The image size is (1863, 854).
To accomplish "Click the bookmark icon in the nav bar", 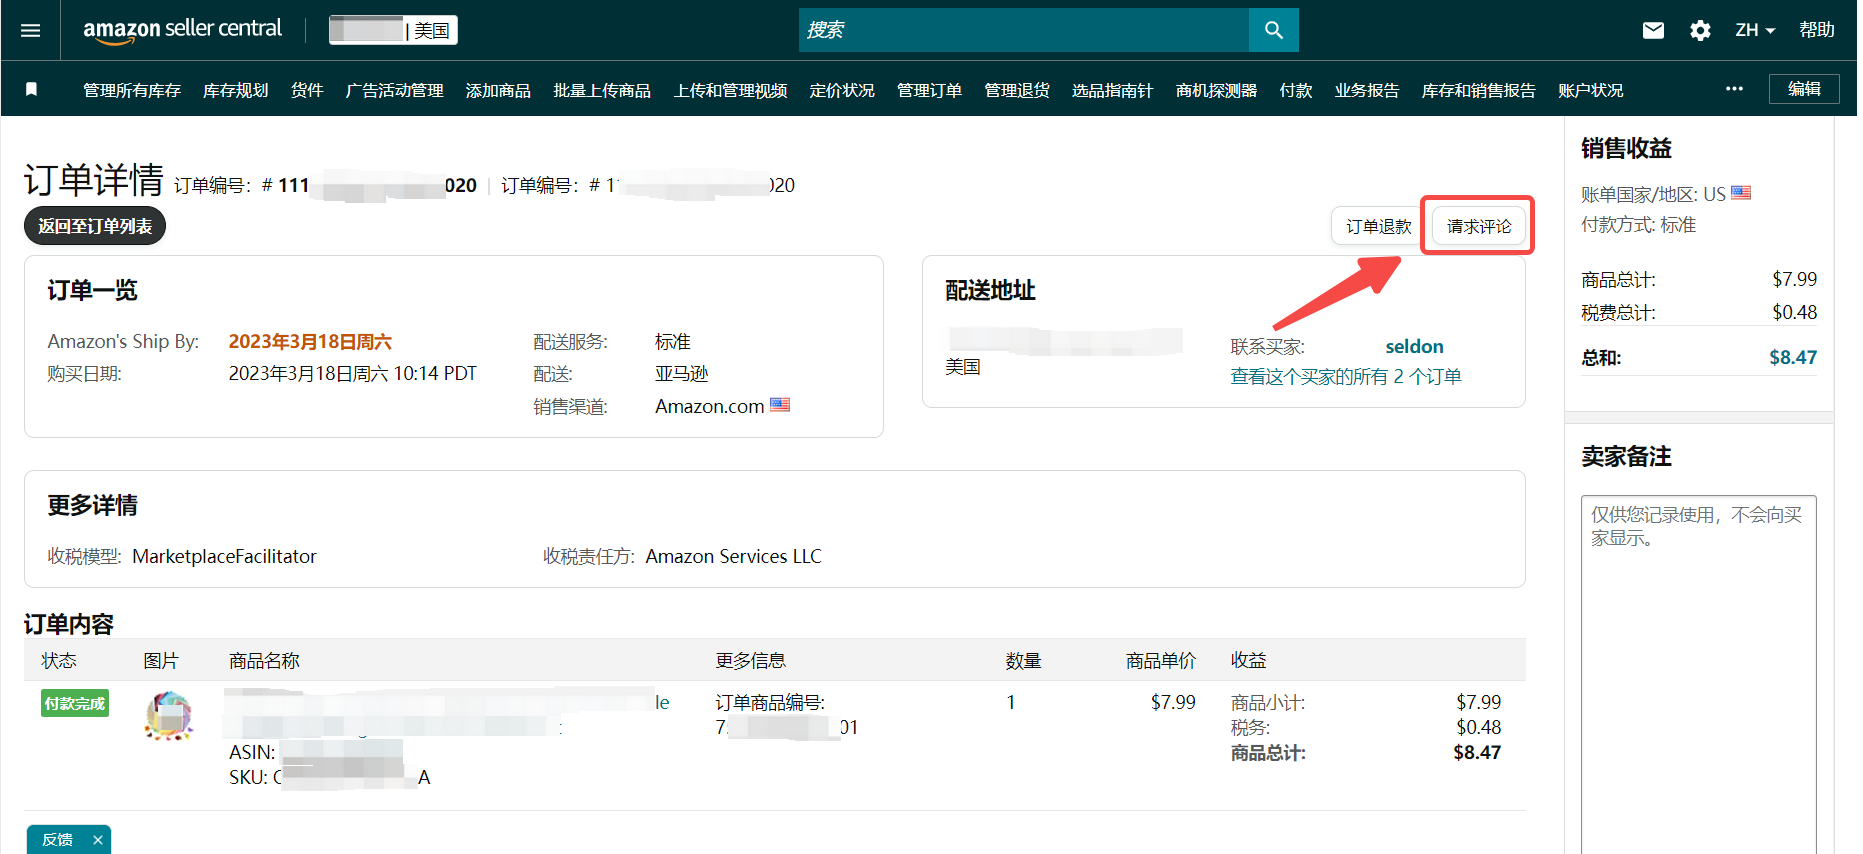I will point(31,89).
